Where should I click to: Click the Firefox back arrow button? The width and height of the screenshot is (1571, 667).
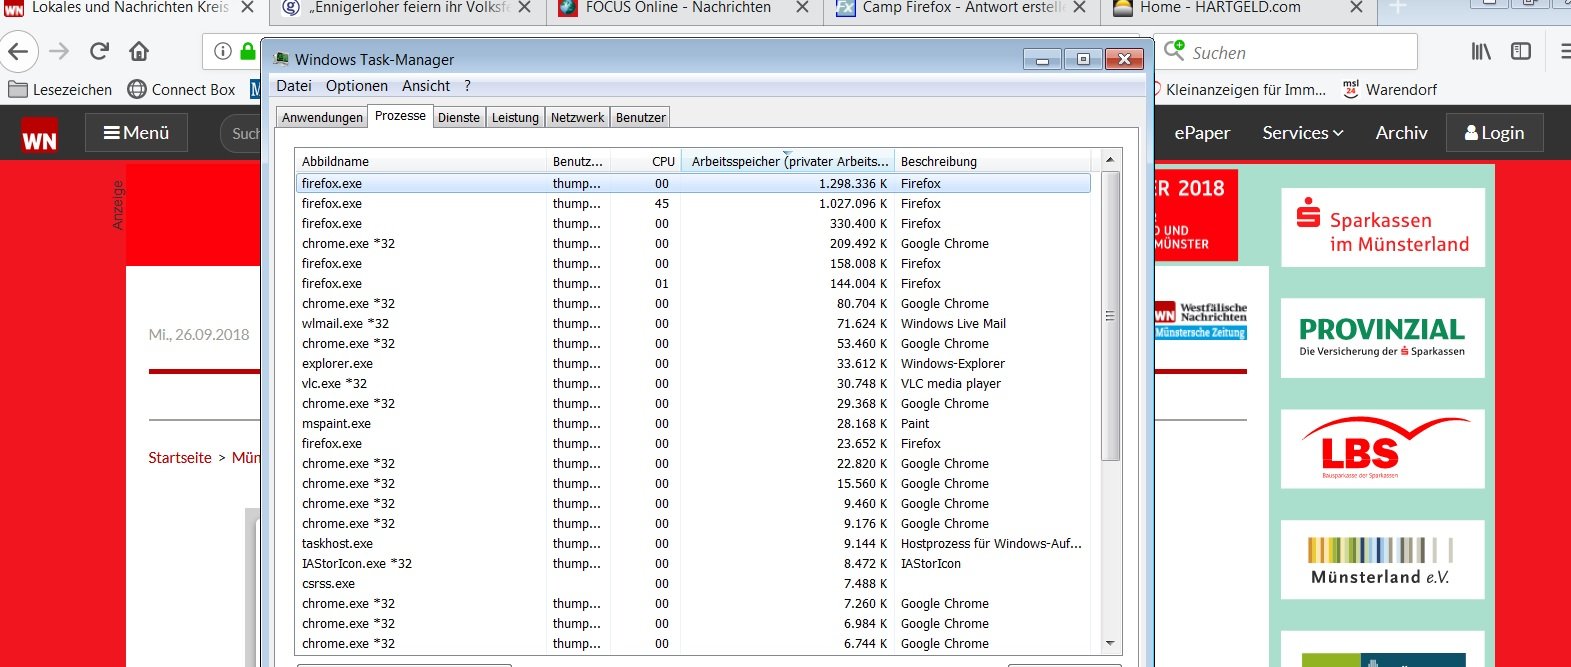(x=19, y=51)
